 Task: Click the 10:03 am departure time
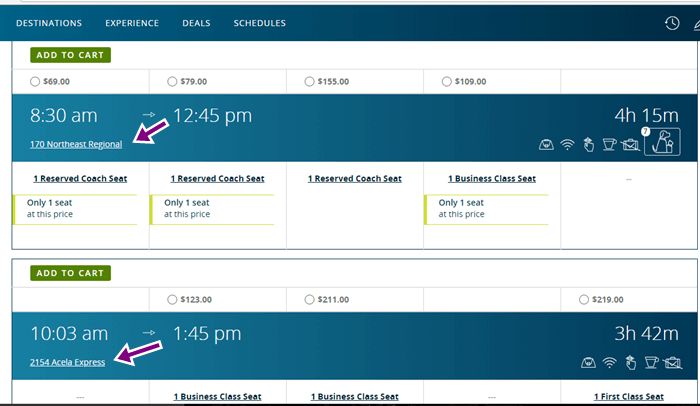69,334
